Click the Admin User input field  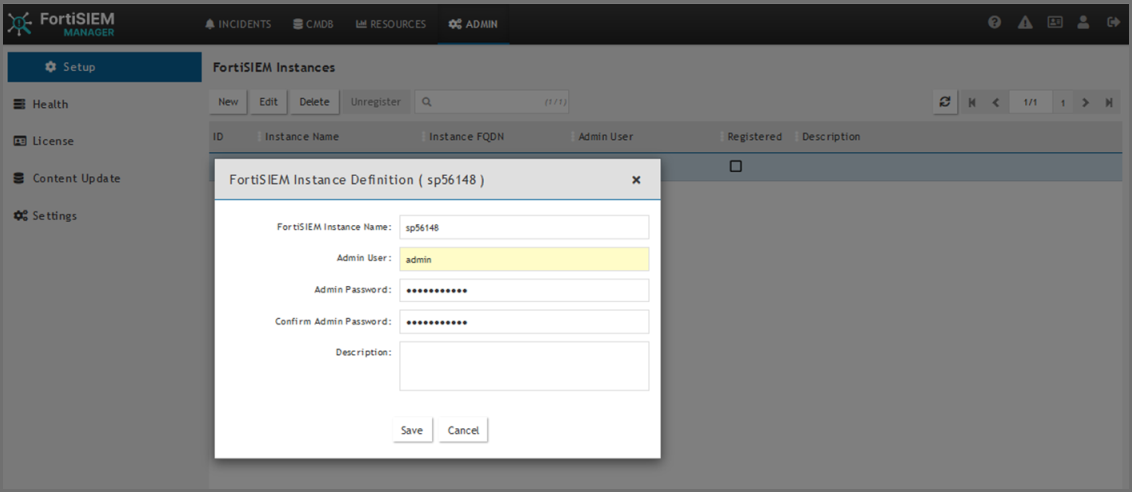[524, 259]
